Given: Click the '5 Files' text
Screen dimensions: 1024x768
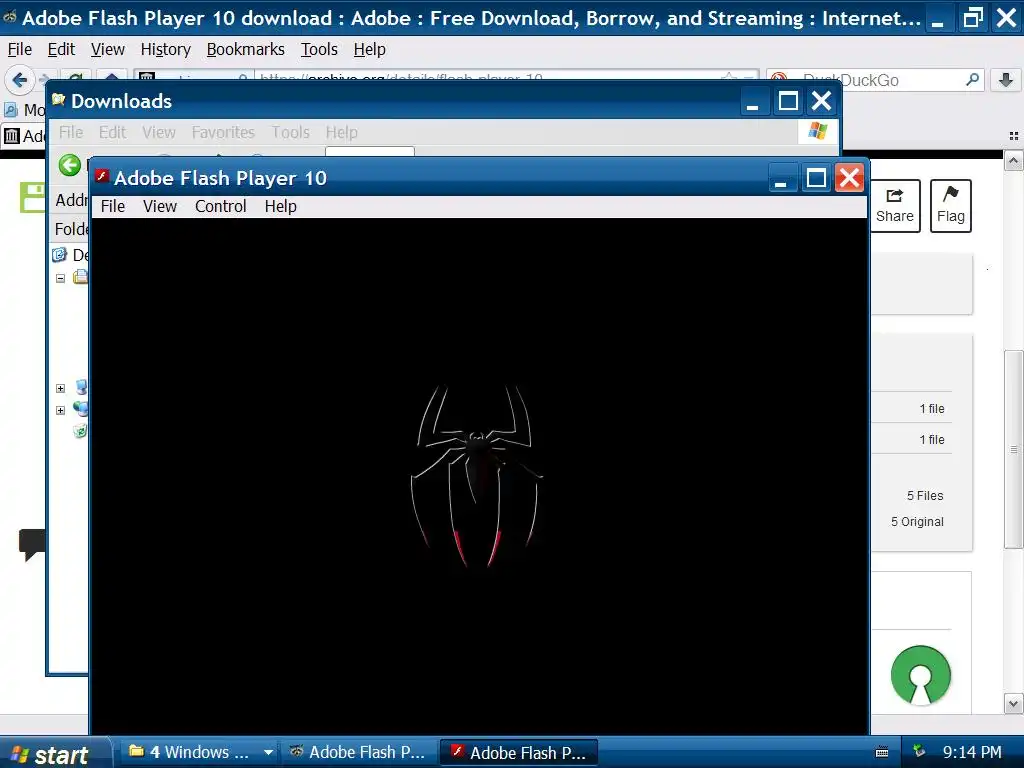Looking at the screenshot, I should pos(925,496).
